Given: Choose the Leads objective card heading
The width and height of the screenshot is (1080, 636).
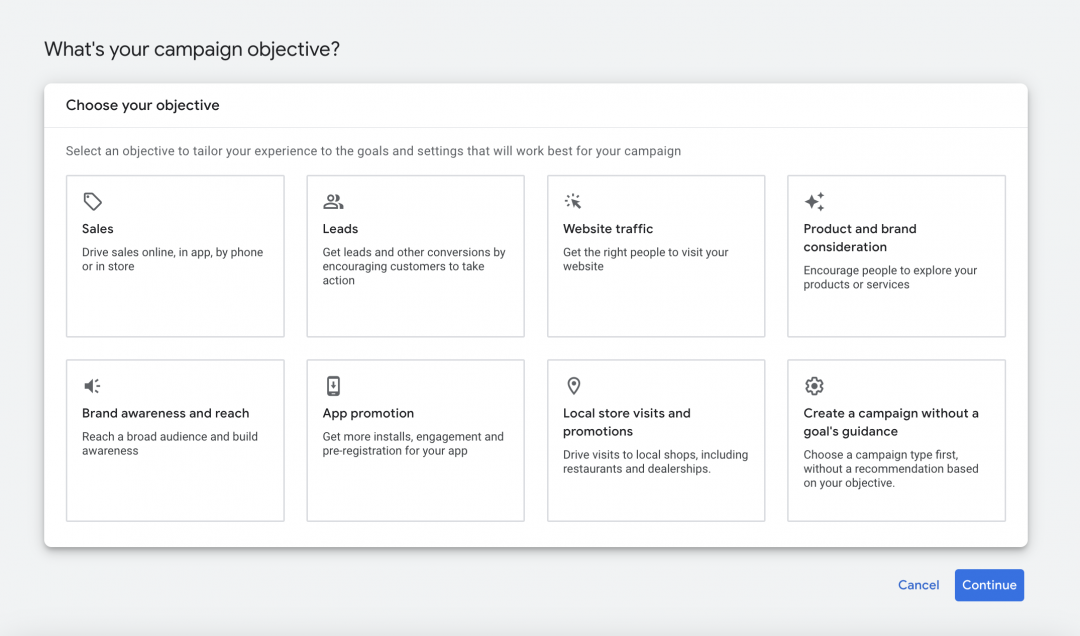Looking at the screenshot, I should click(340, 229).
